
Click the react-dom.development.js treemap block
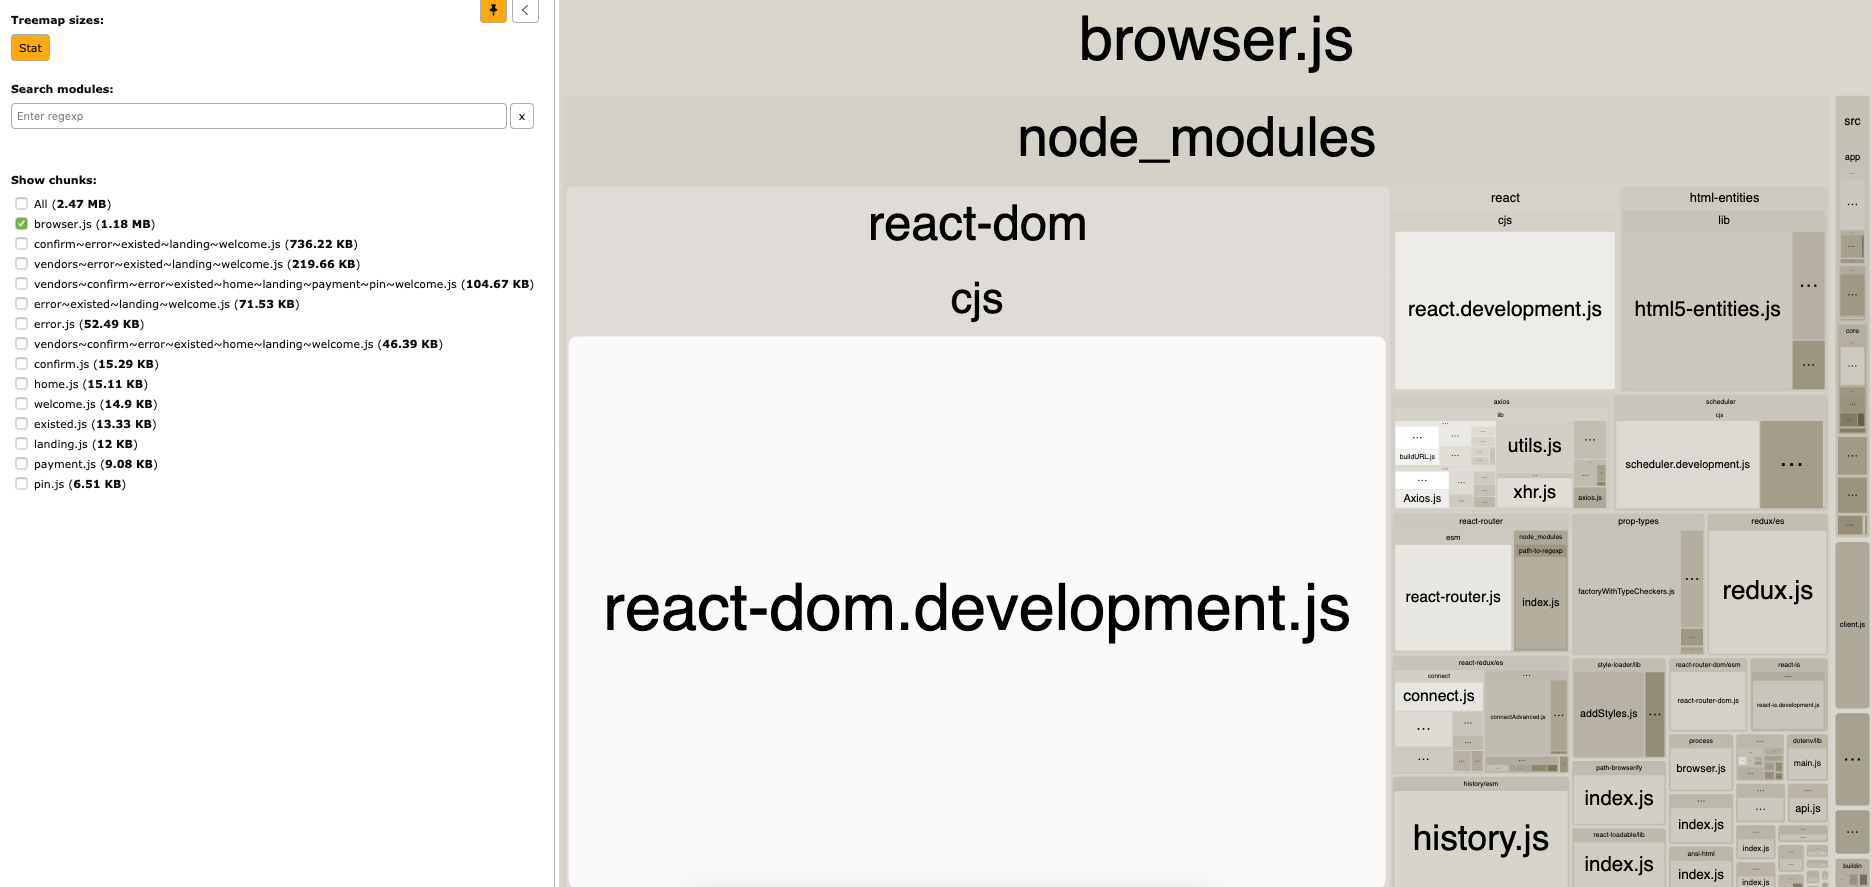[x=977, y=610]
